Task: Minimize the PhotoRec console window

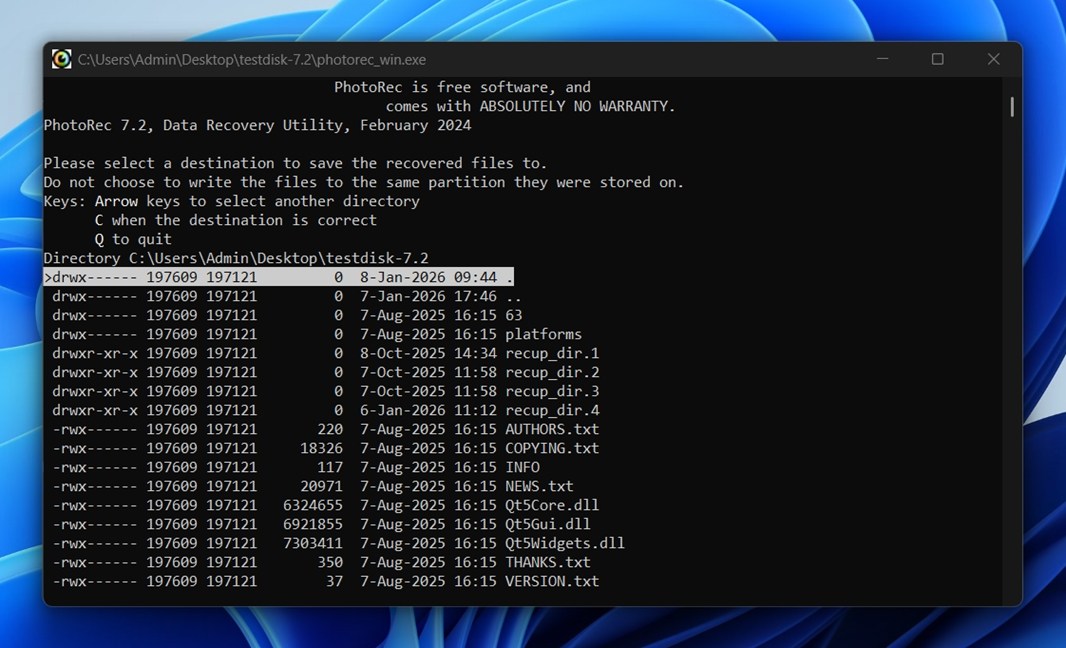Action: [882, 59]
